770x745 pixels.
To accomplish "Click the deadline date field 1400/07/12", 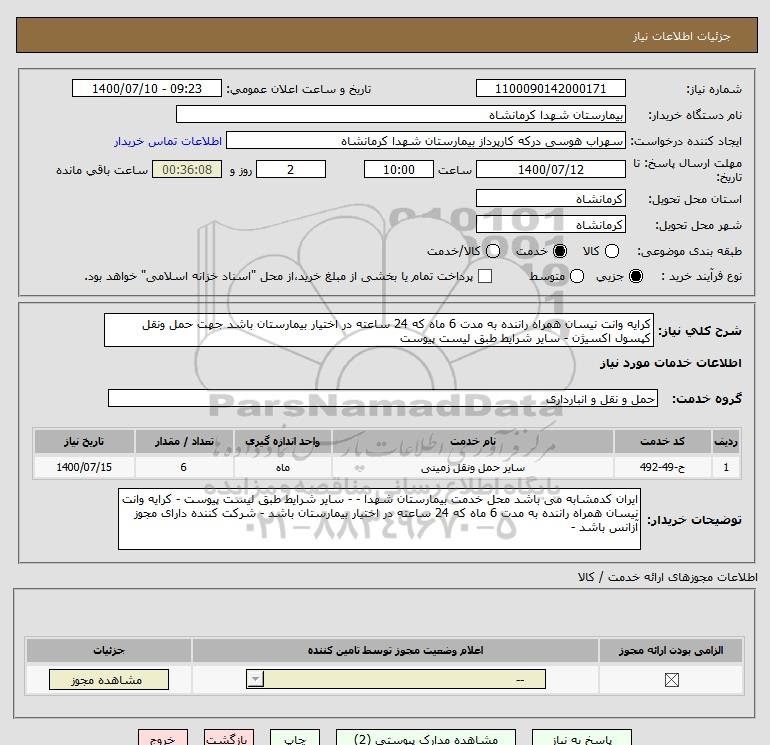I will (x=550, y=169).
